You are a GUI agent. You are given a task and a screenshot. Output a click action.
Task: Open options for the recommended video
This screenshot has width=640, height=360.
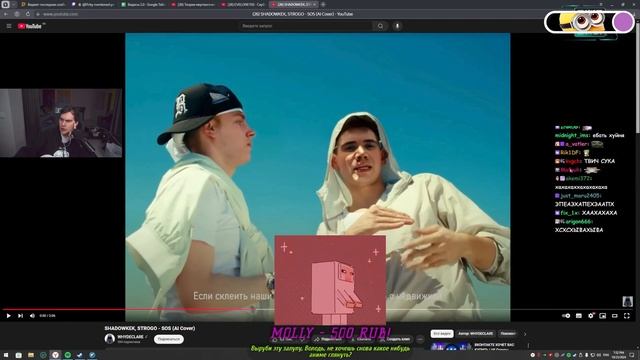pyautogui.click(x=528, y=345)
